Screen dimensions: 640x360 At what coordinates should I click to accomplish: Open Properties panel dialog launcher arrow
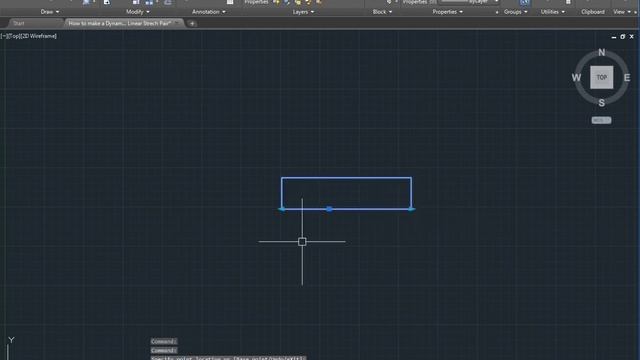pos(497,12)
